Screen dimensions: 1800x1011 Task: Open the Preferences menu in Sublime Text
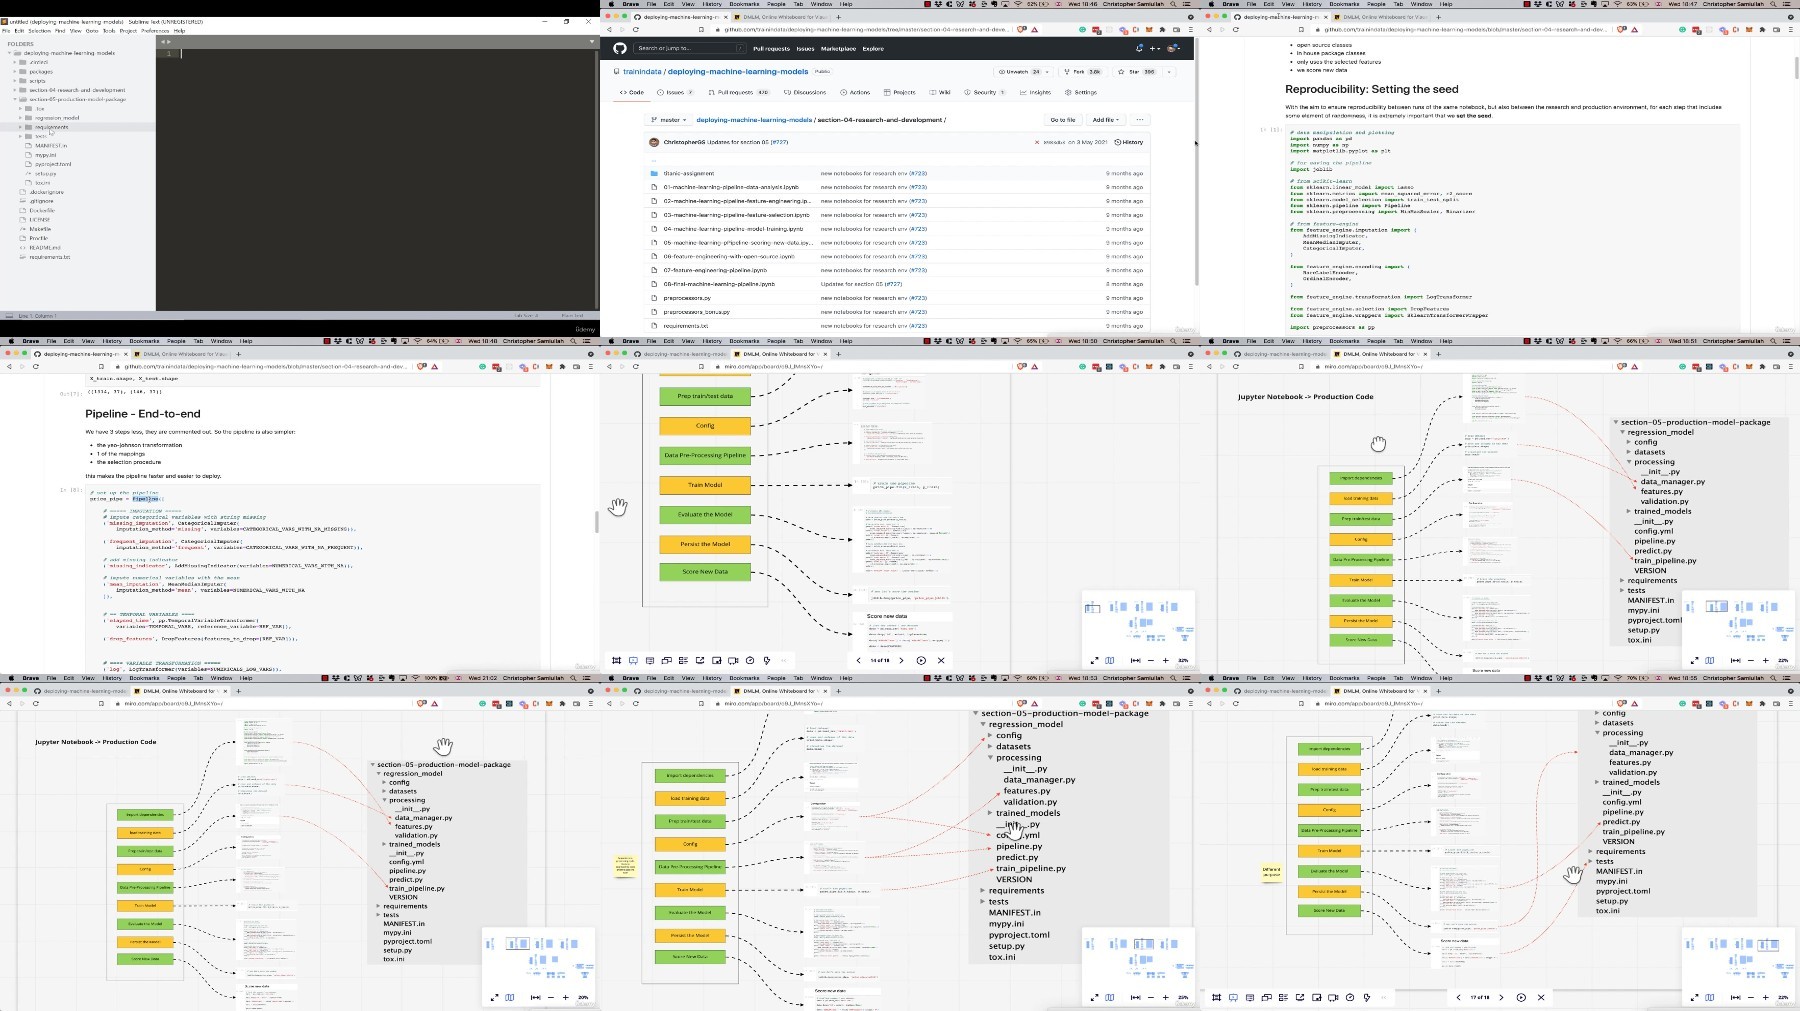pos(155,31)
